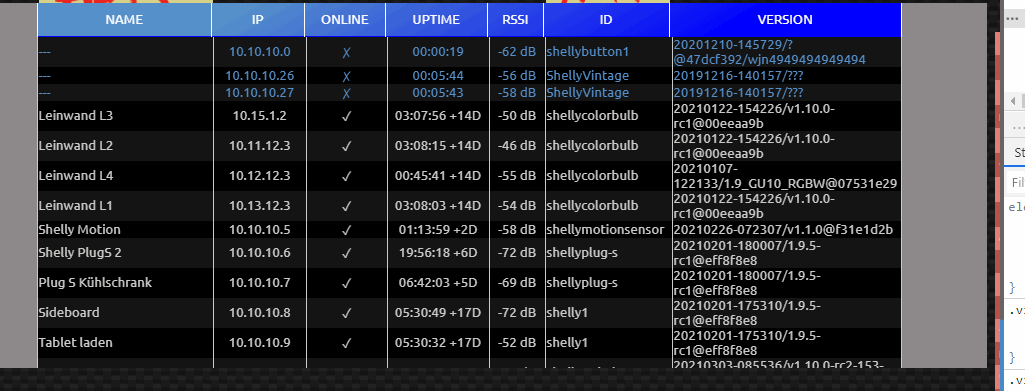Image resolution: width=1025 pixels, height=391 pixels.
Task: Open IP link 10.10.10.0
Action: point(260,52)
